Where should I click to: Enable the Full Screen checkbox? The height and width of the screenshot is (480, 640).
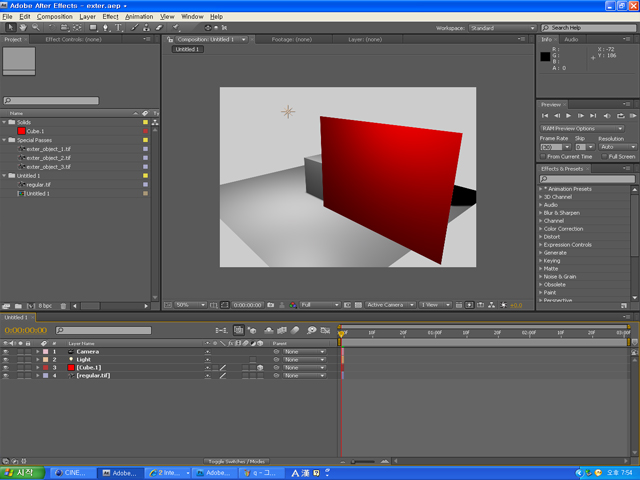[x=604, y=156]
